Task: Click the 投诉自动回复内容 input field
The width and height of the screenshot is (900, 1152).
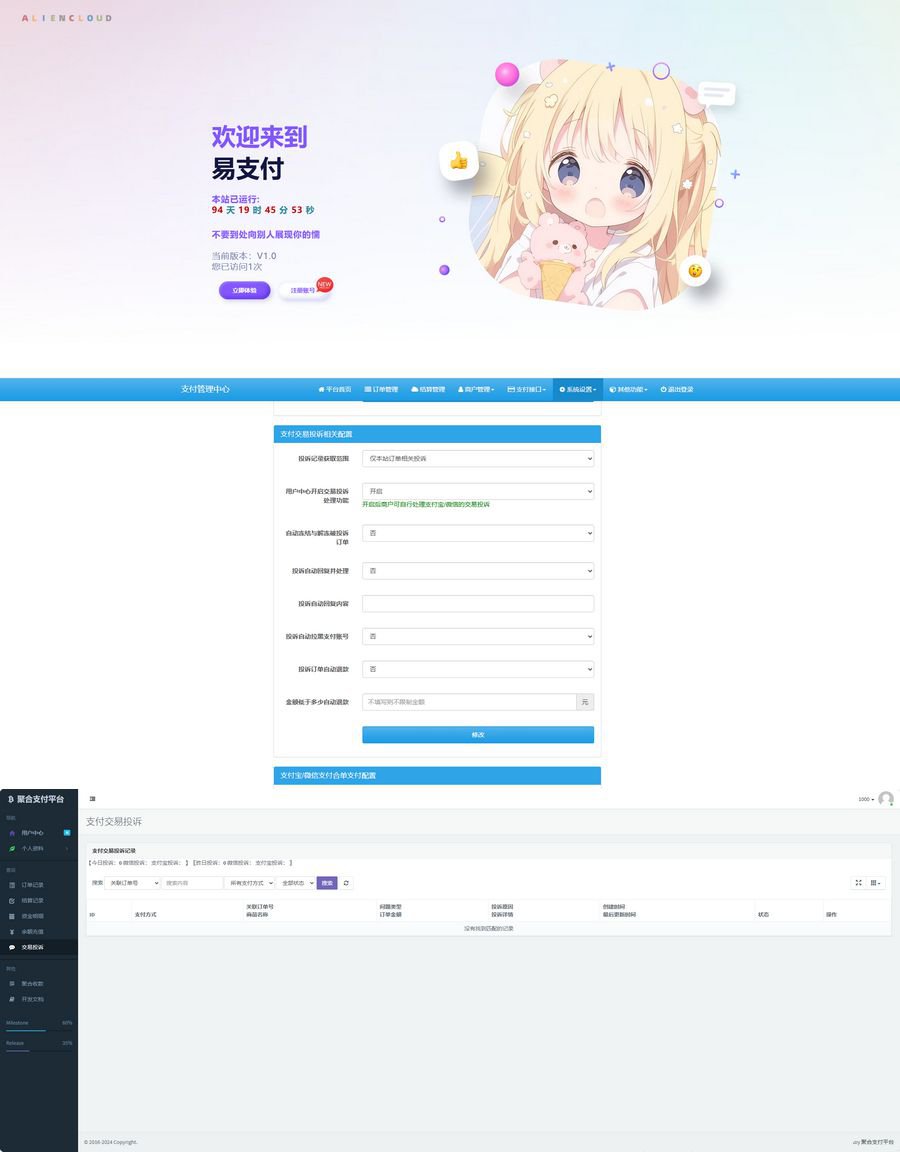Action: click(478, 603)
